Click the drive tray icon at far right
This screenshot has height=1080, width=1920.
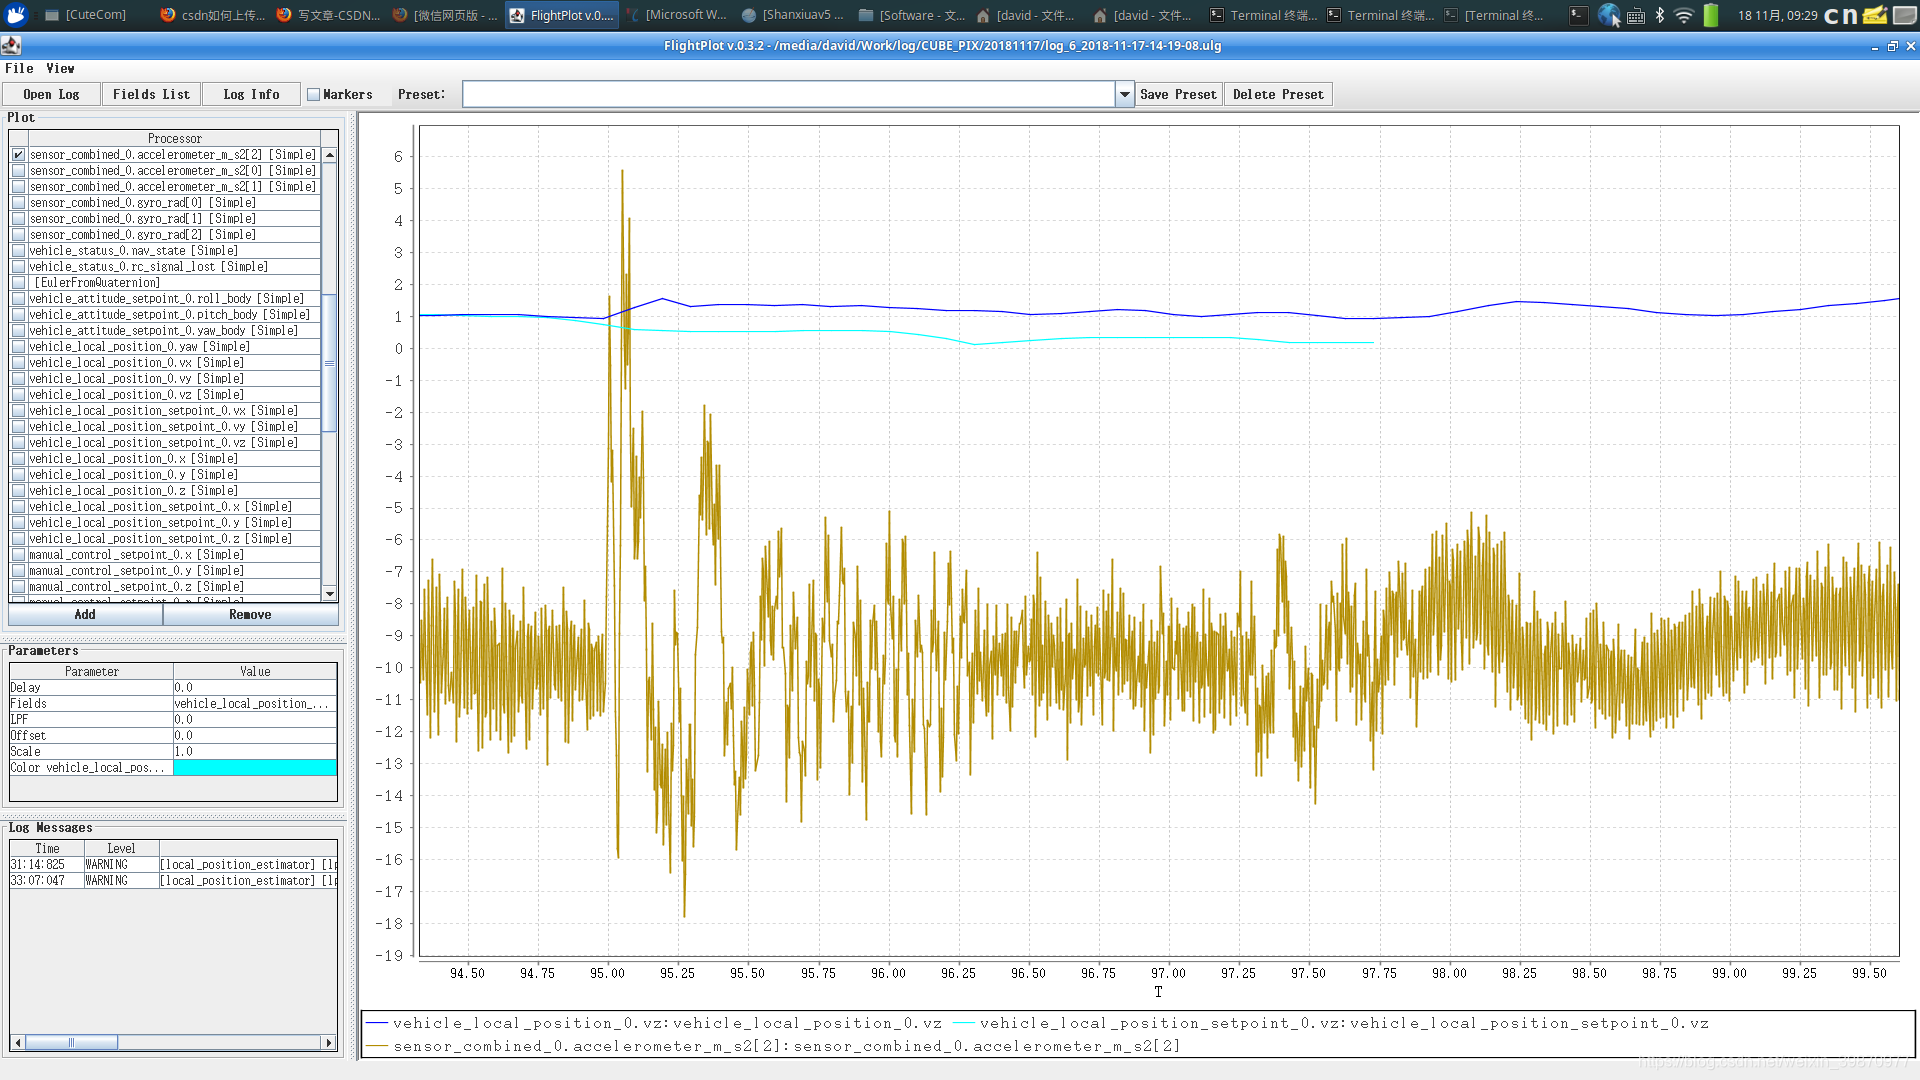(x=1904, y=15)
